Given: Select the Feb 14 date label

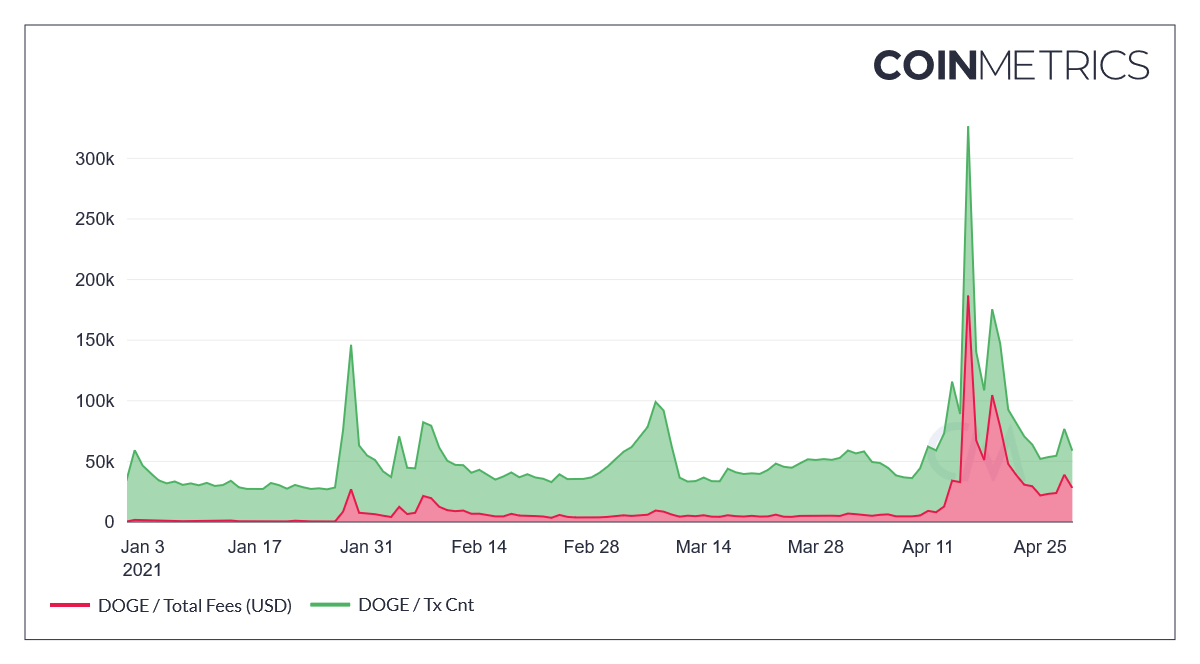Looking at the screenshot, I should pos(479,547).
